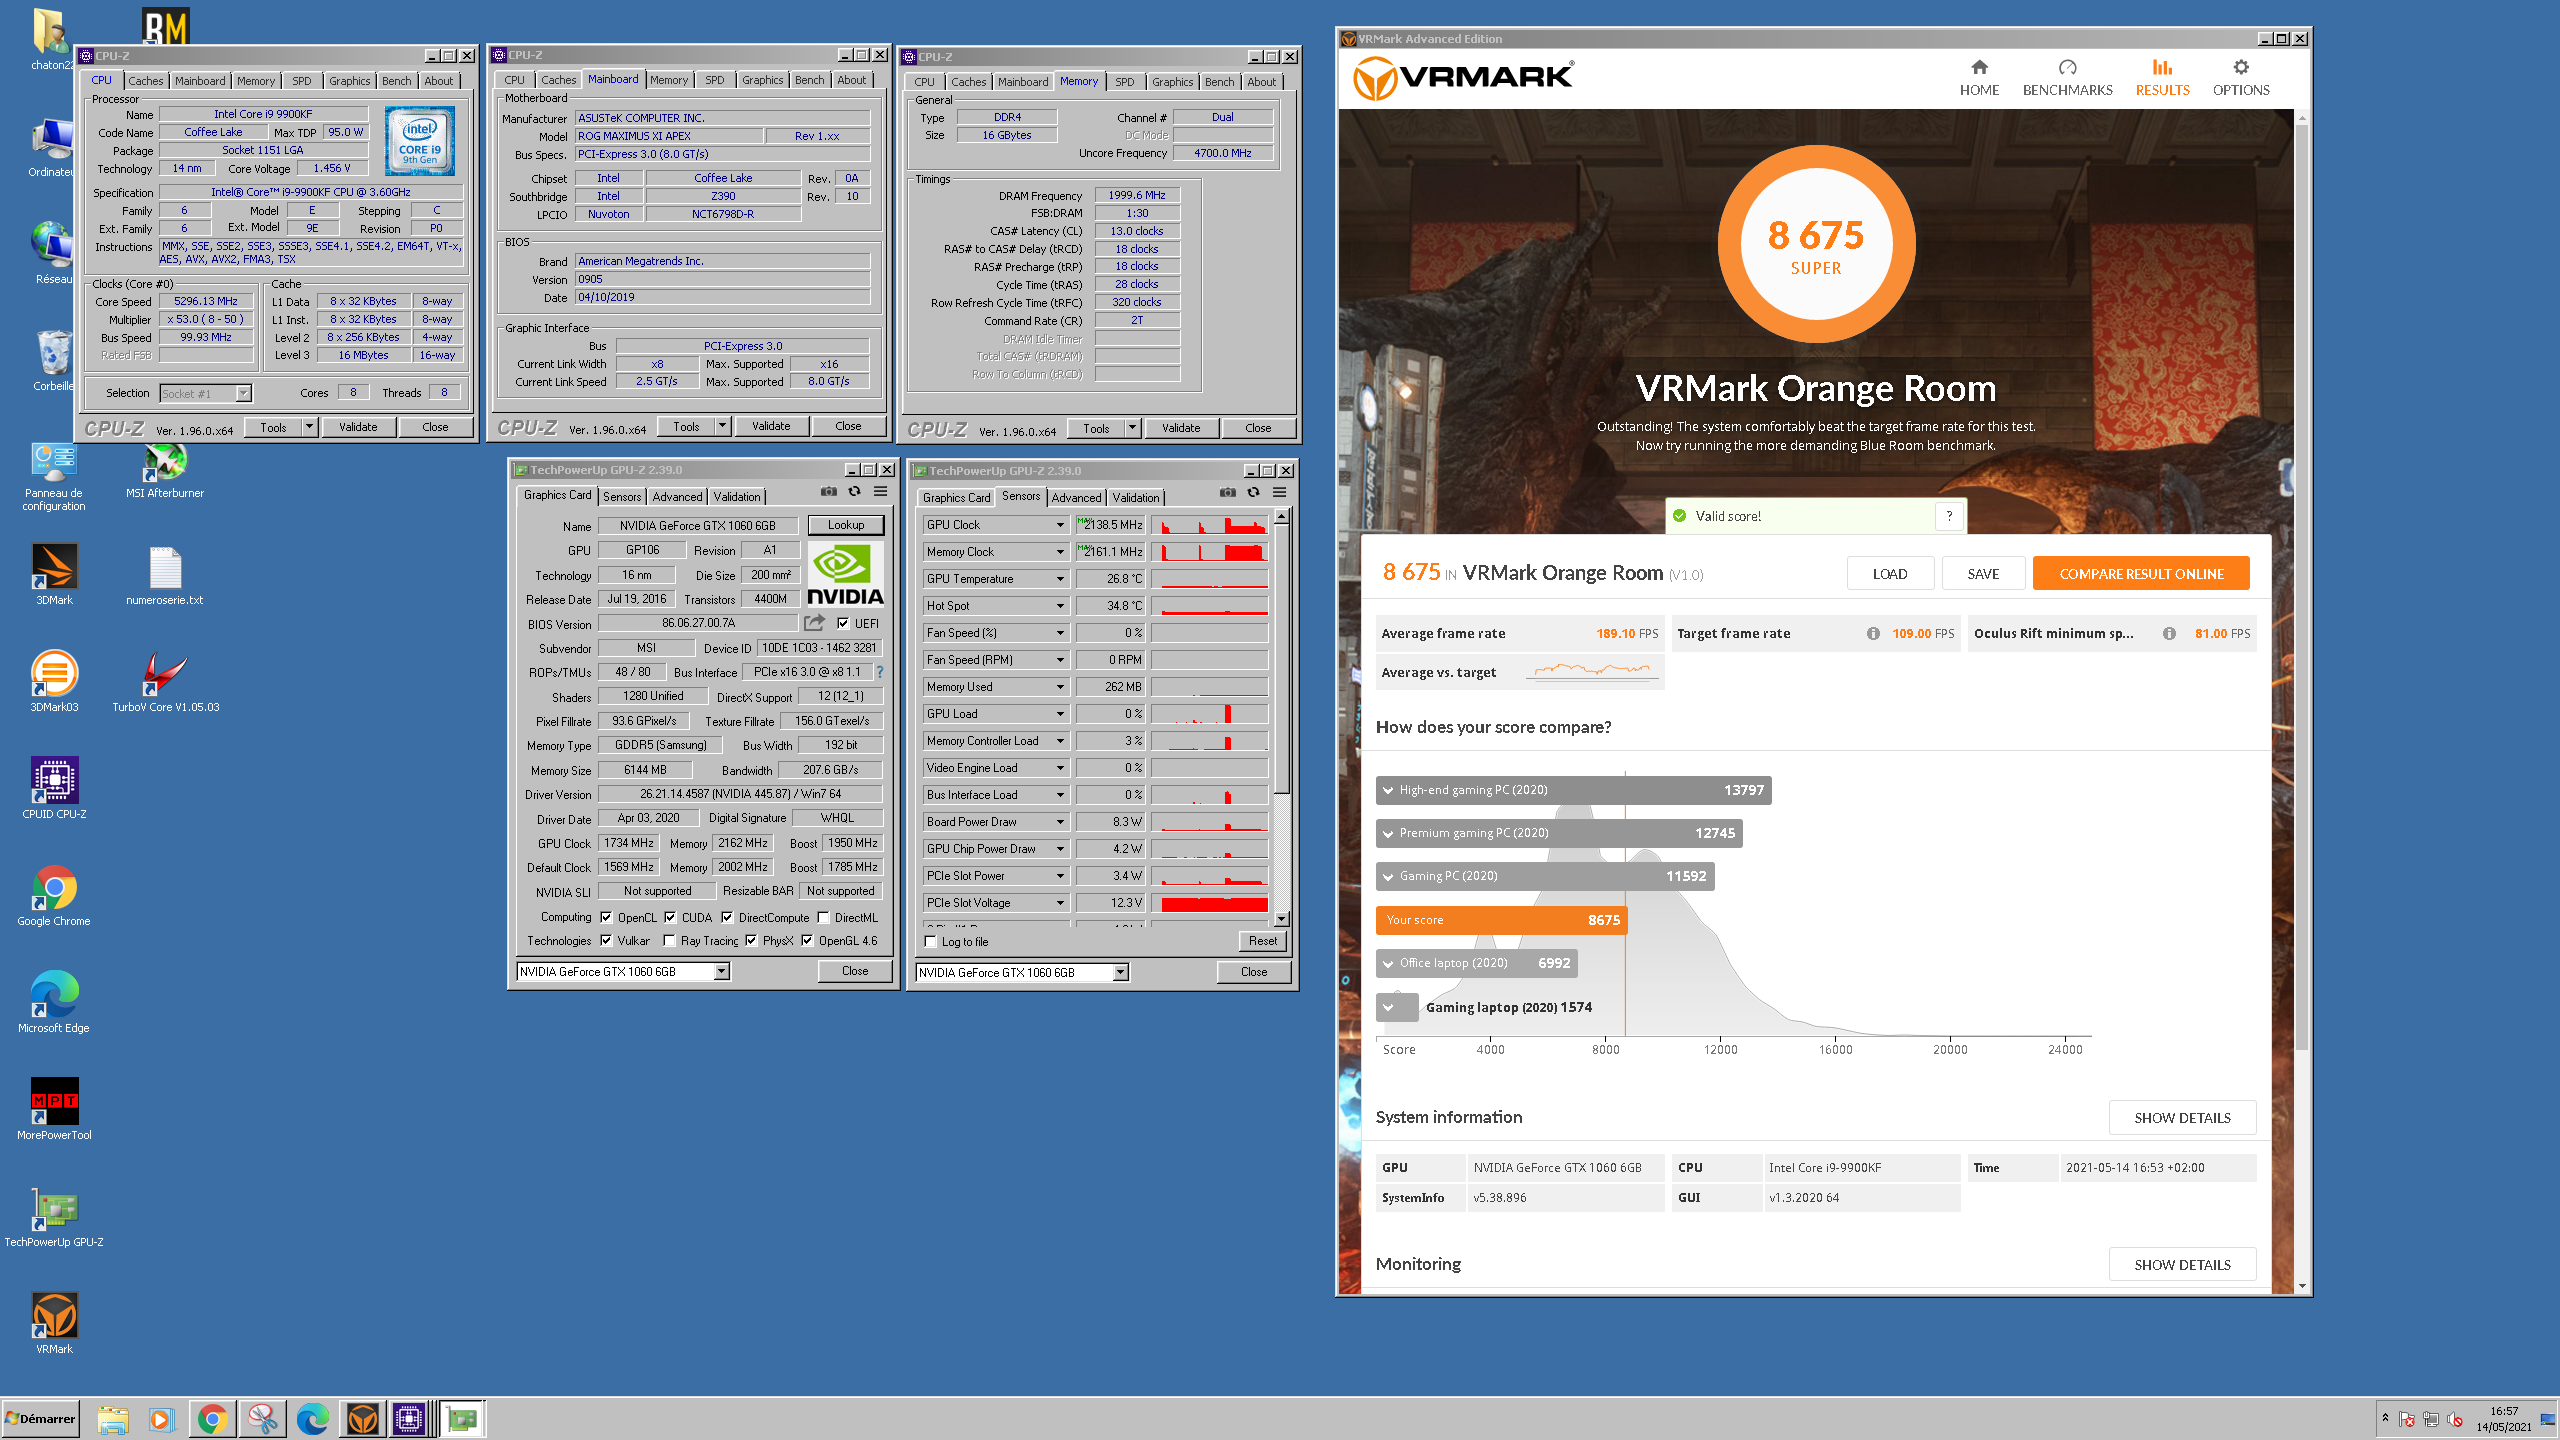The width and height of the screenshot is (2560, 1440).
Task: Click the GPU Clock sensor graph
Action: [x=1210, y=525]
